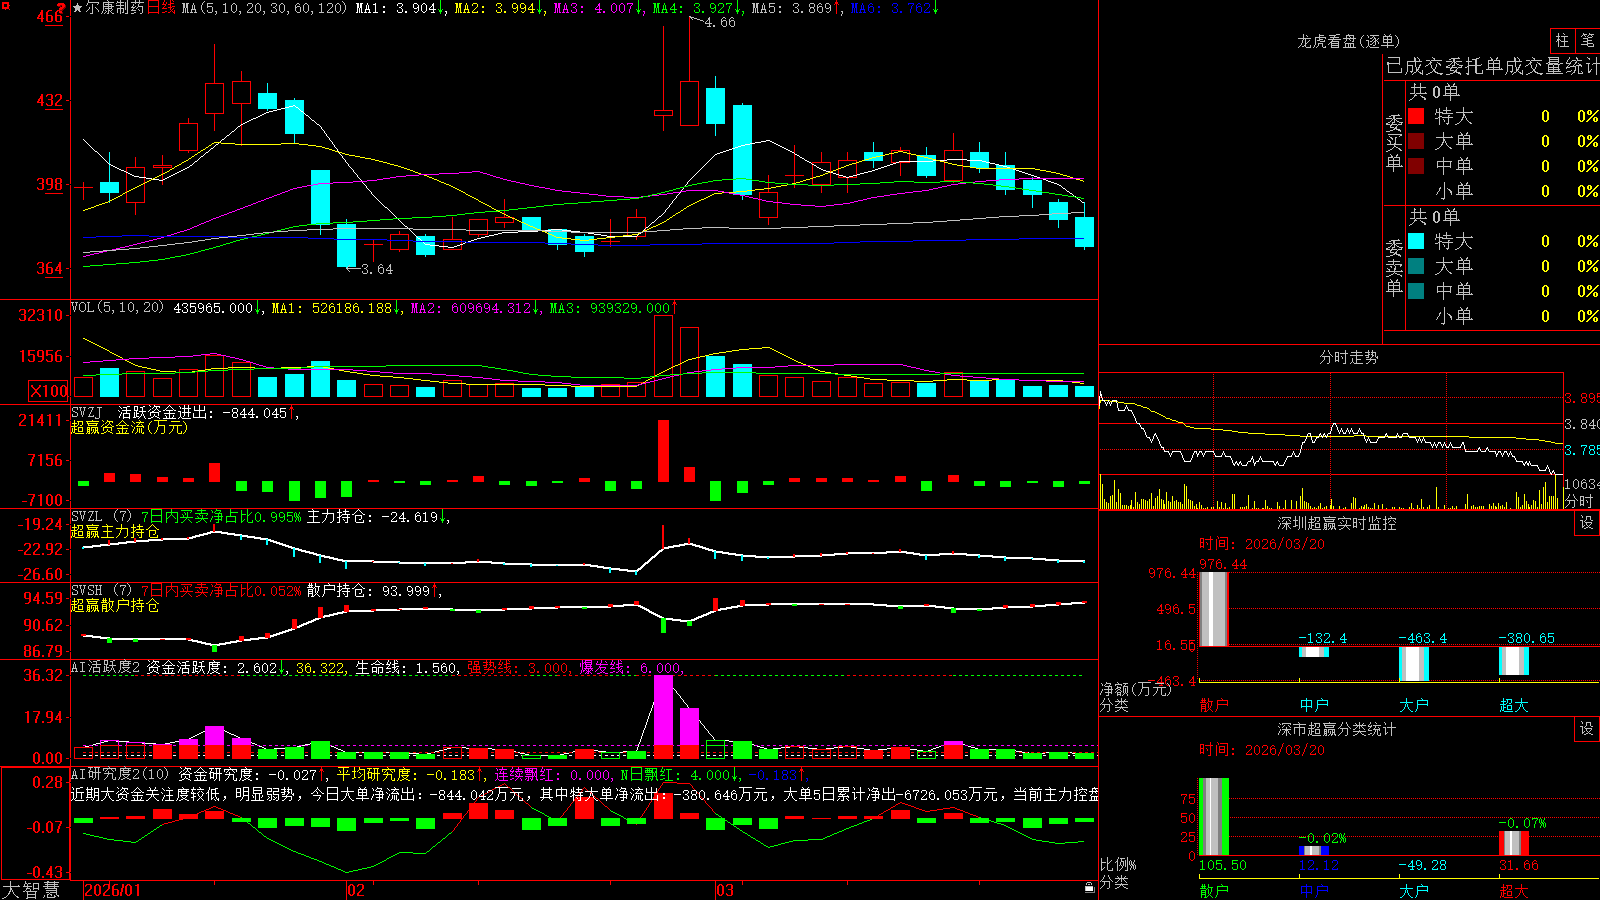Click 大户 category label in 深圳超赢实时监控

point(1414,705)
